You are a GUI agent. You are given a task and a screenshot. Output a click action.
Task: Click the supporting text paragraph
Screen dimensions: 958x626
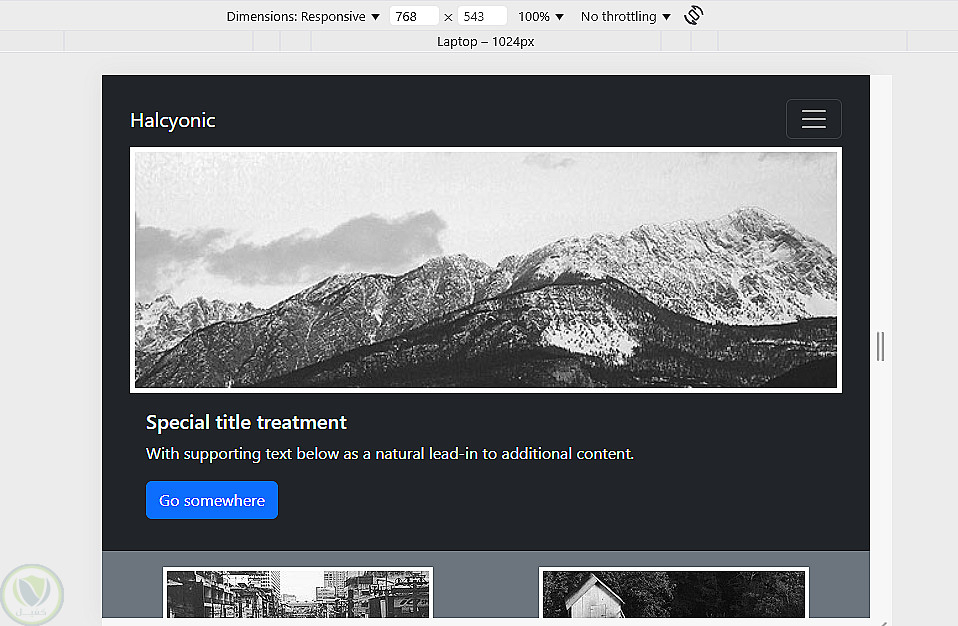coord(390,454)
